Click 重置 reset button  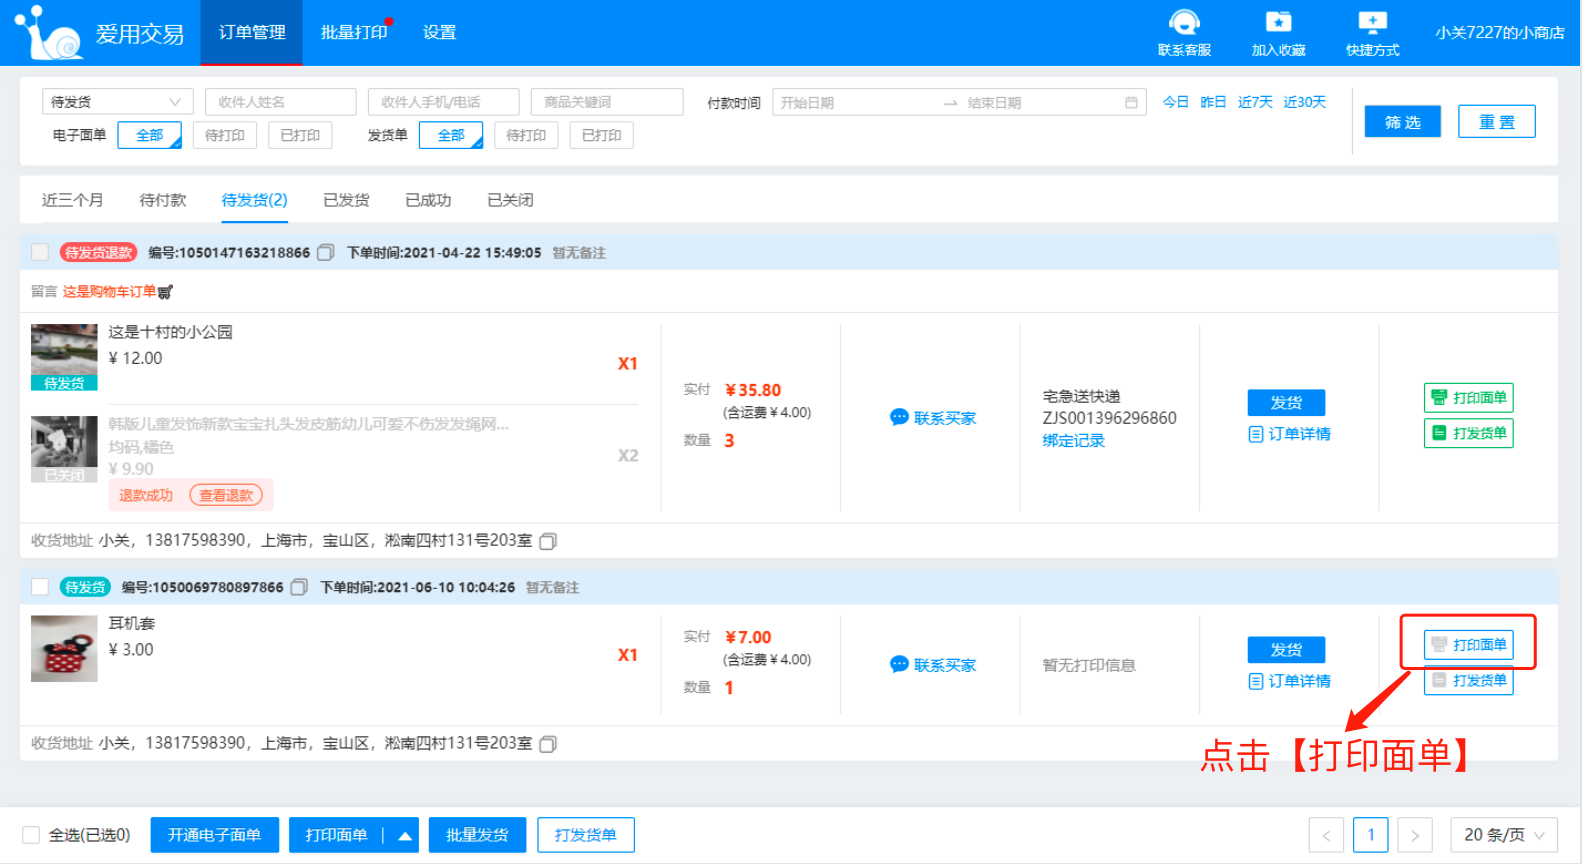1496,122
